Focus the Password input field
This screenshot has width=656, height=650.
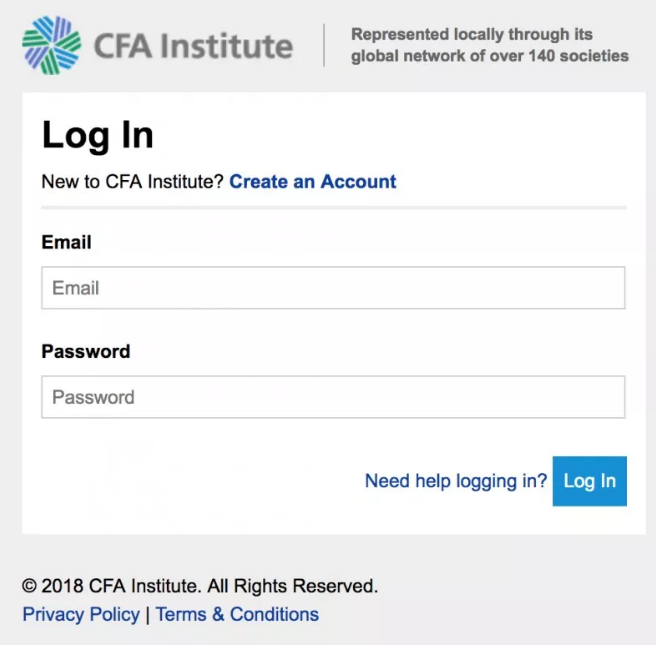click(333, 397)
